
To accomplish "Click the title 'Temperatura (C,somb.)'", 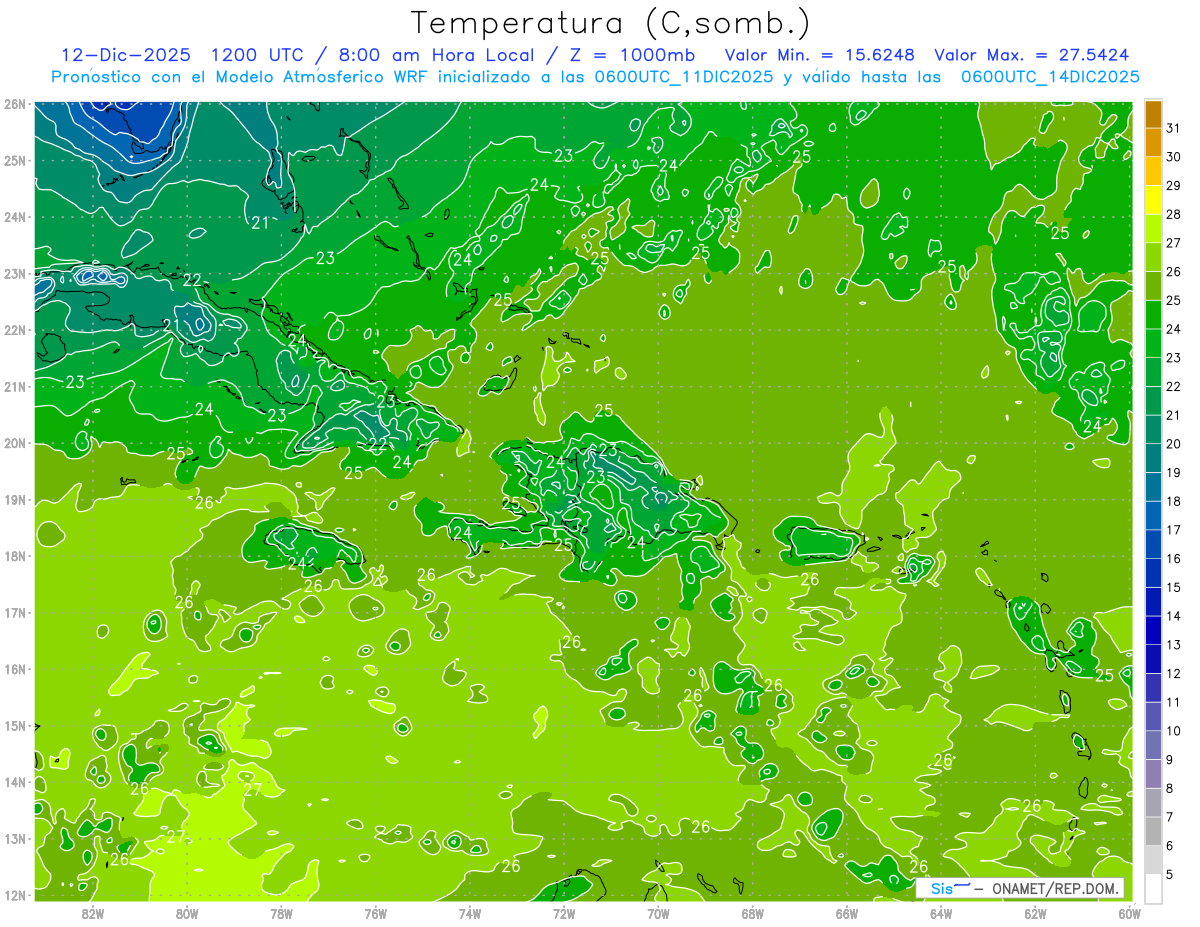I will pos(611,24).
